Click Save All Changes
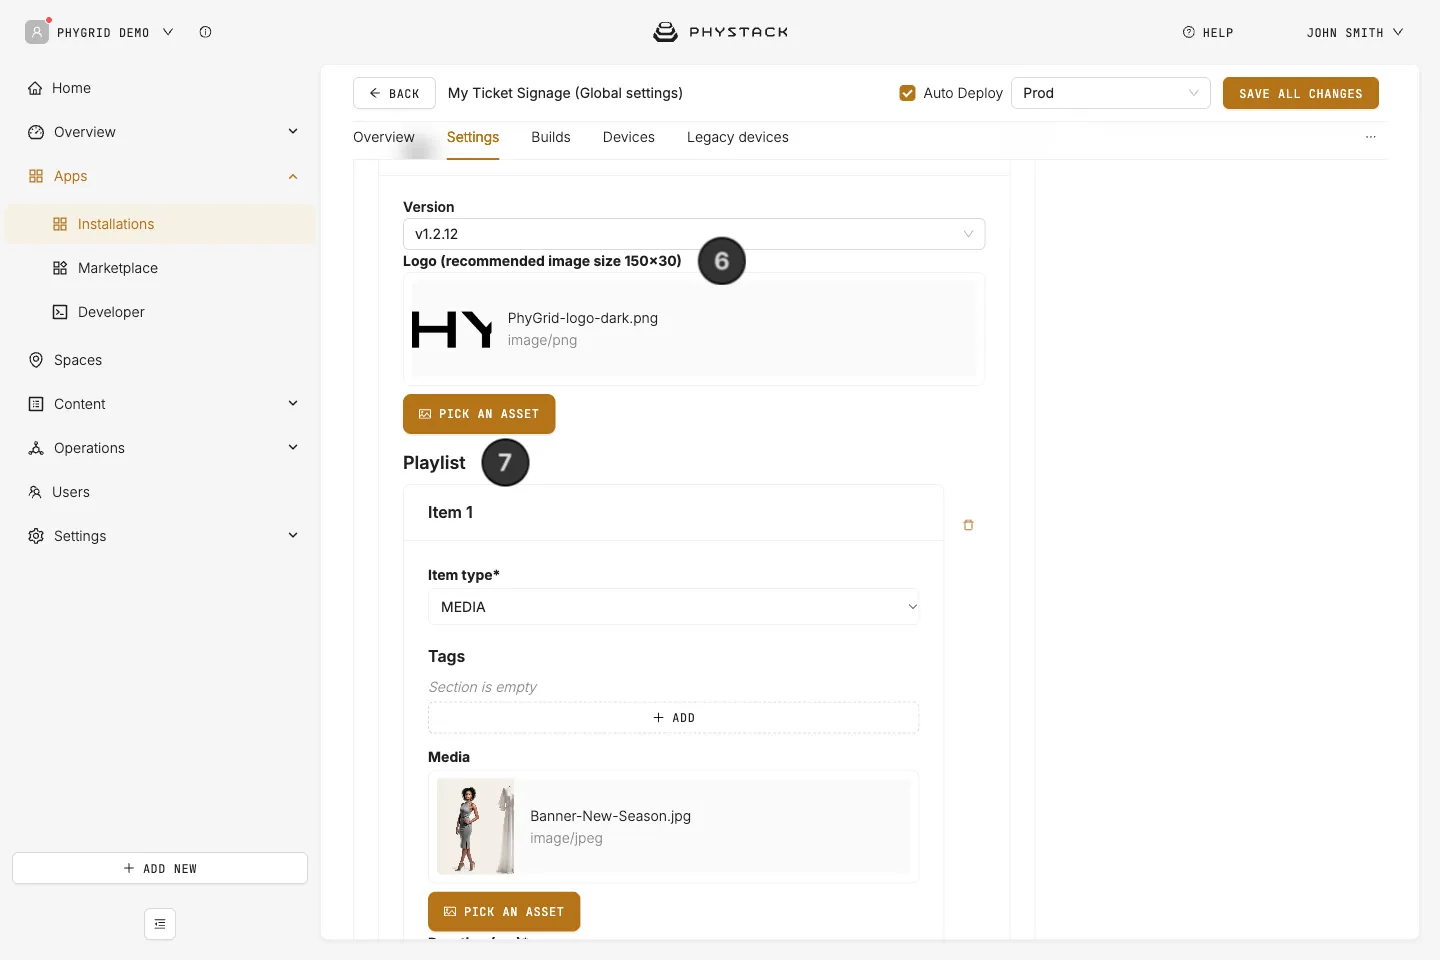 click(1301, 93)
